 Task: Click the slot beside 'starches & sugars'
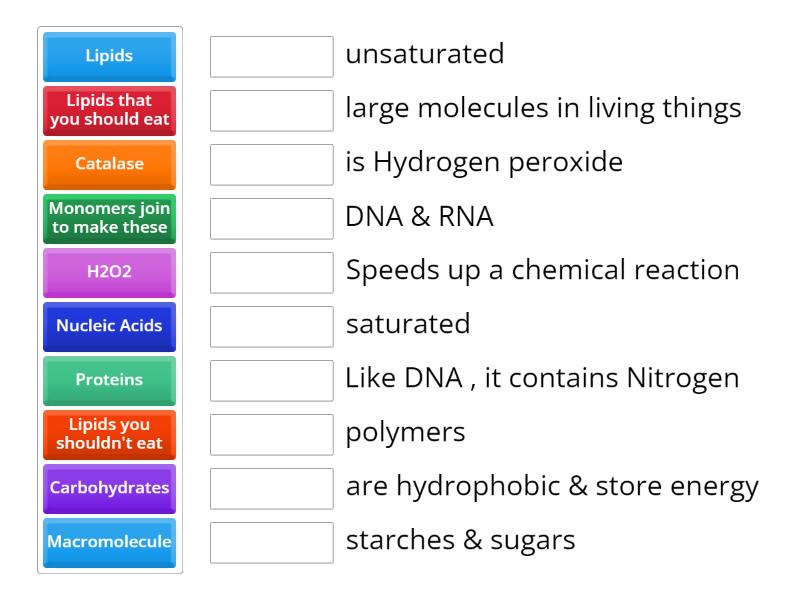271,542
